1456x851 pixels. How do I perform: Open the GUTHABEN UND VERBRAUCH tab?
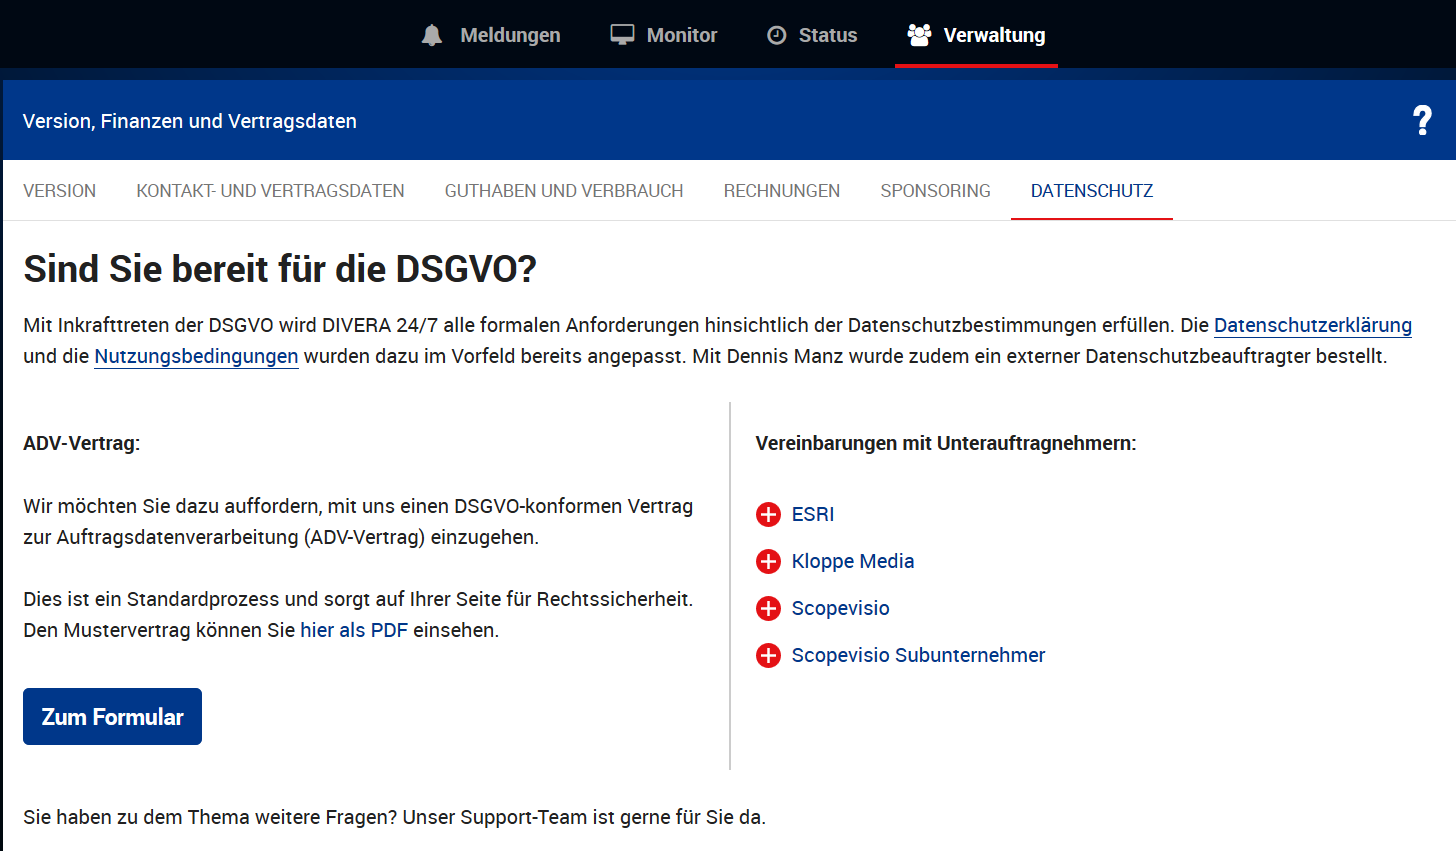564,190
